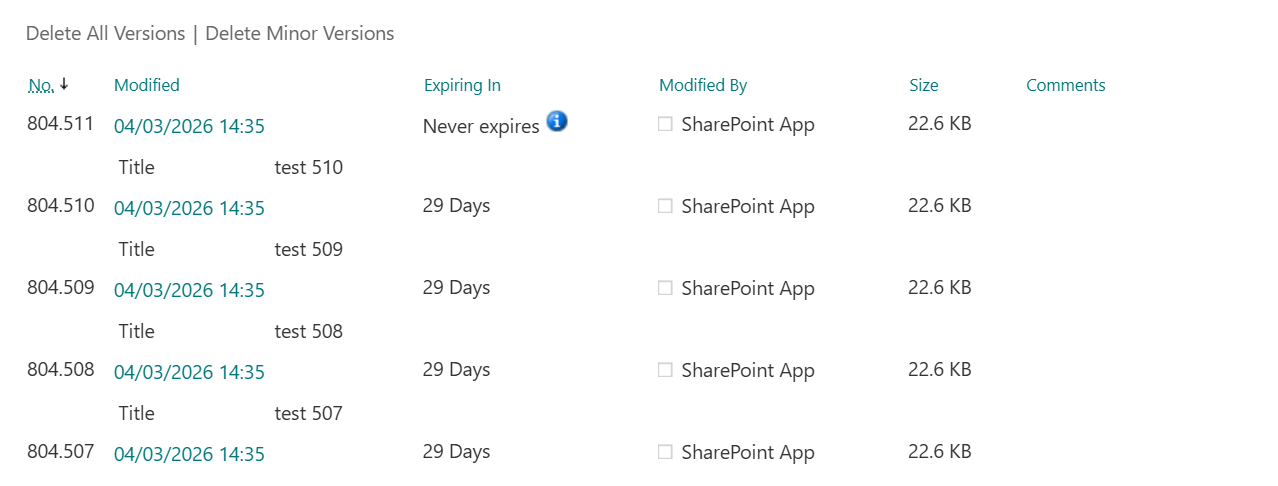Sort by the Expiring In column header

click(x=462, y=86)
